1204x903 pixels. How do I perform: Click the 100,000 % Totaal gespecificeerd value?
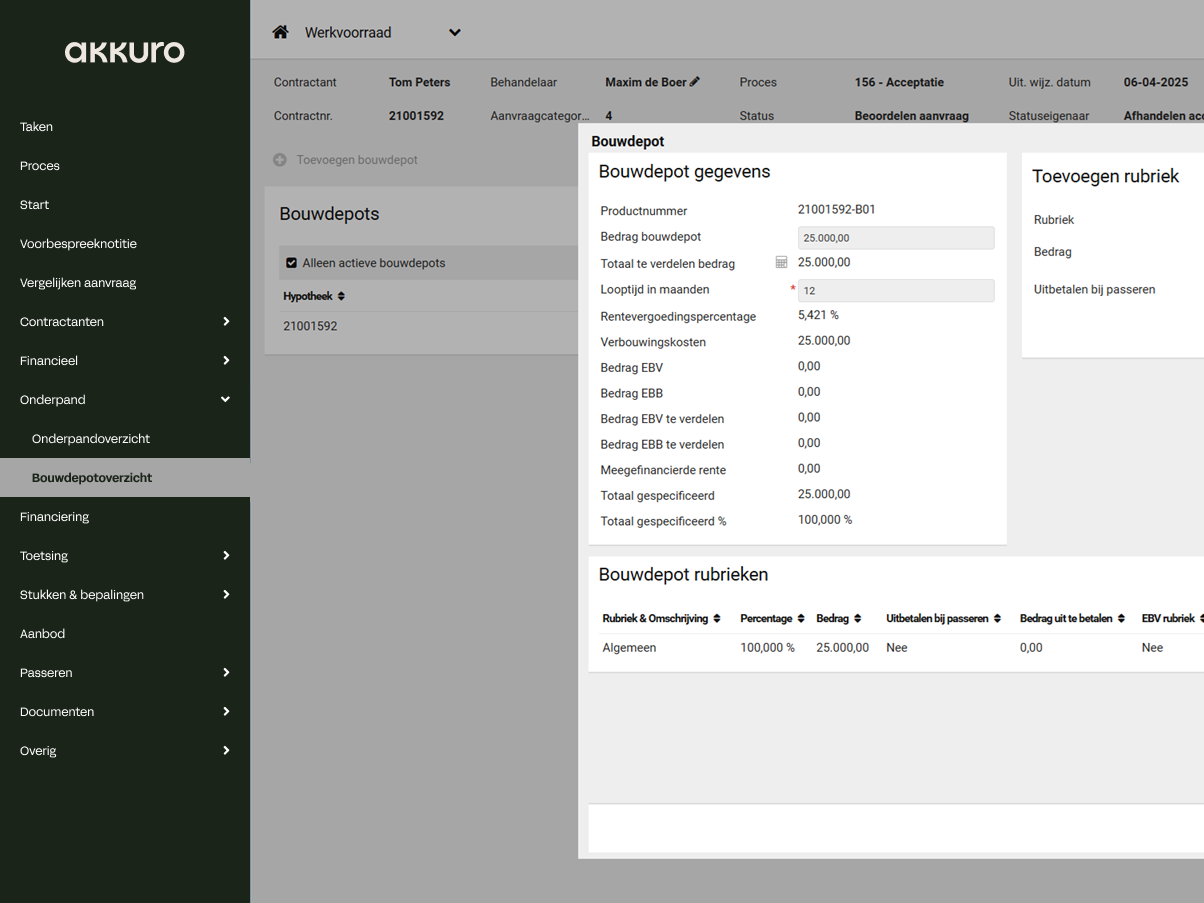825,520
